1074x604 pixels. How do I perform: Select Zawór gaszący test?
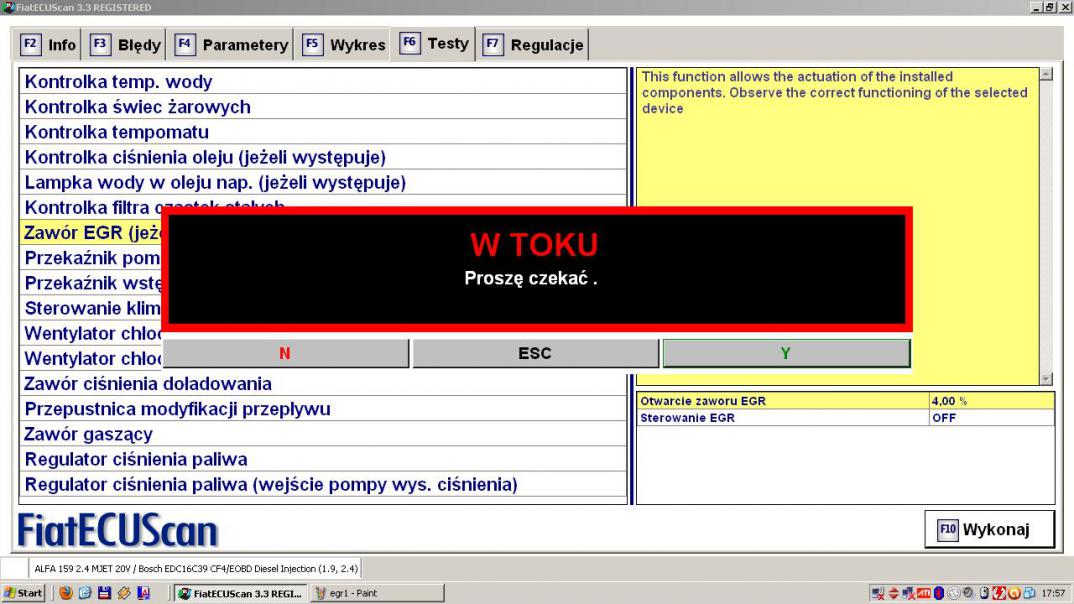click(323, 435)
